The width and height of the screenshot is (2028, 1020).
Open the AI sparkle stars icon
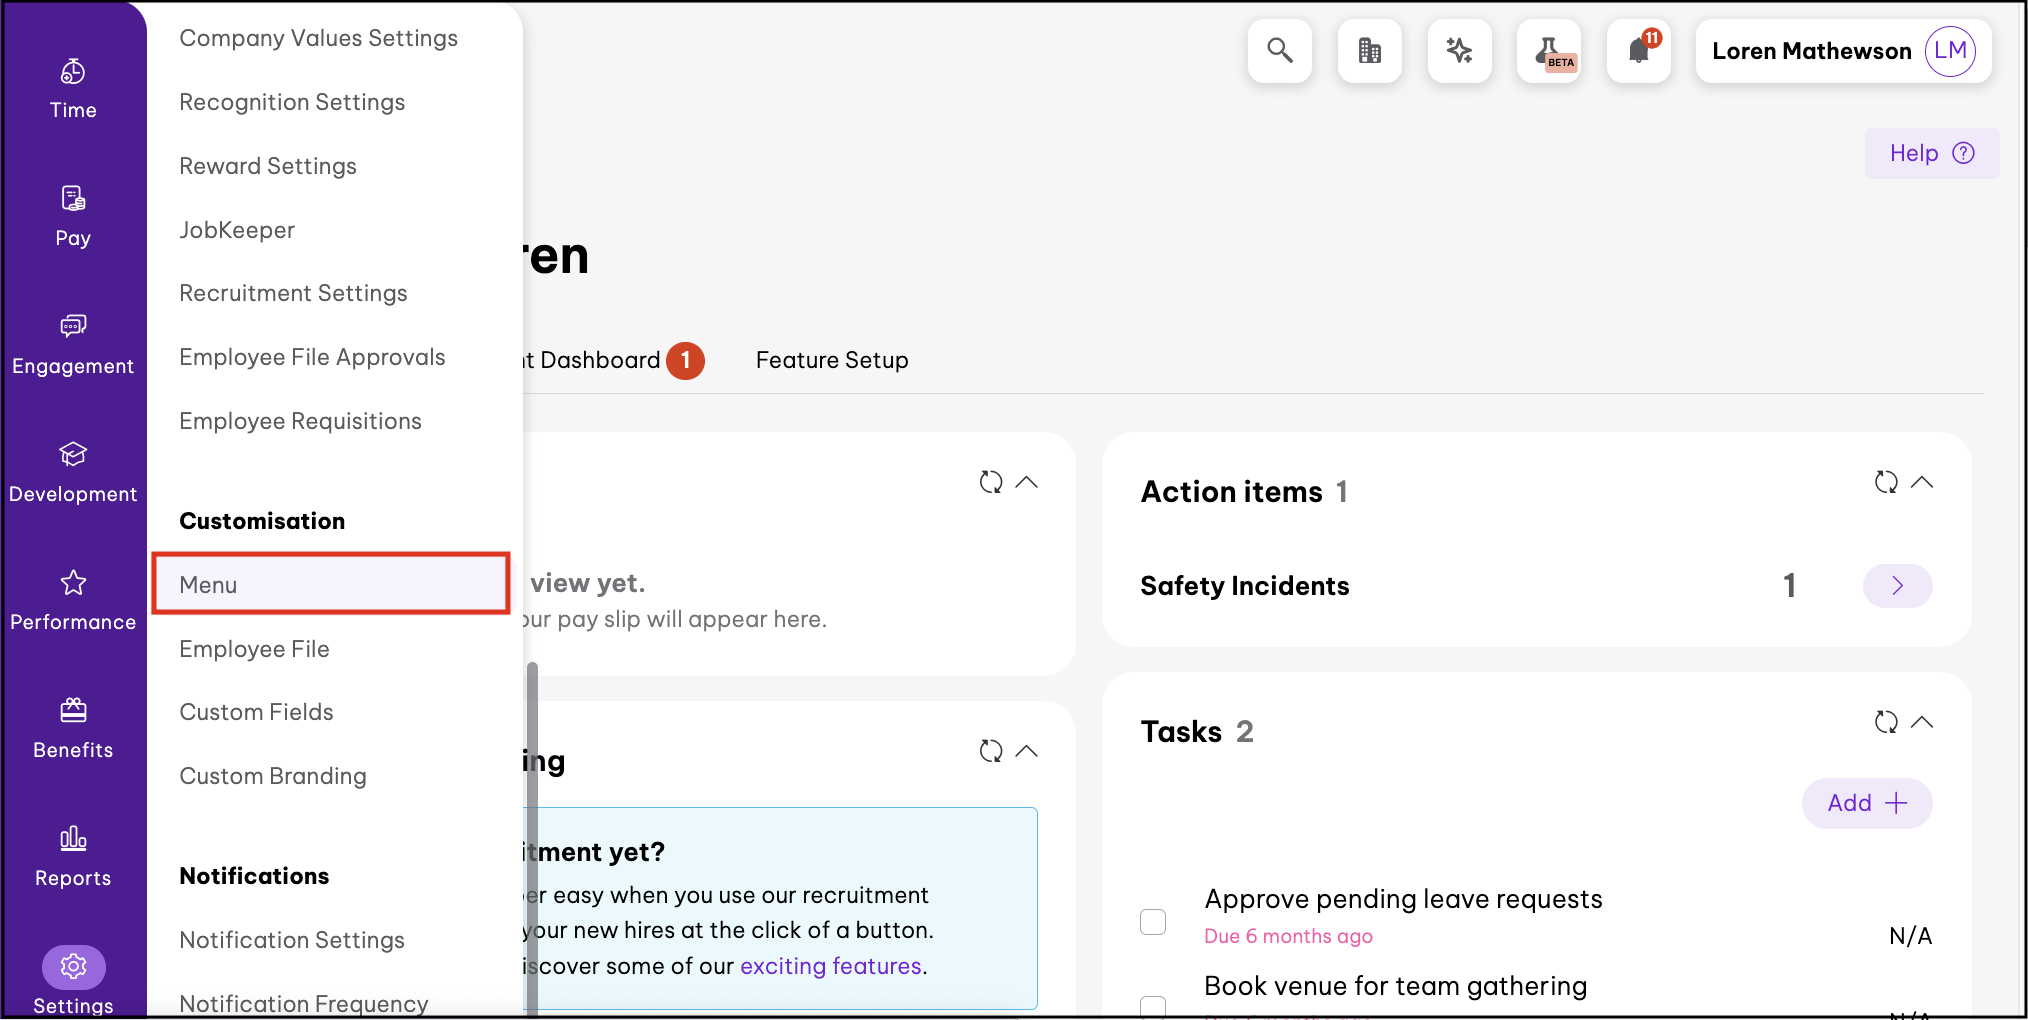[x=1459, y=51]
